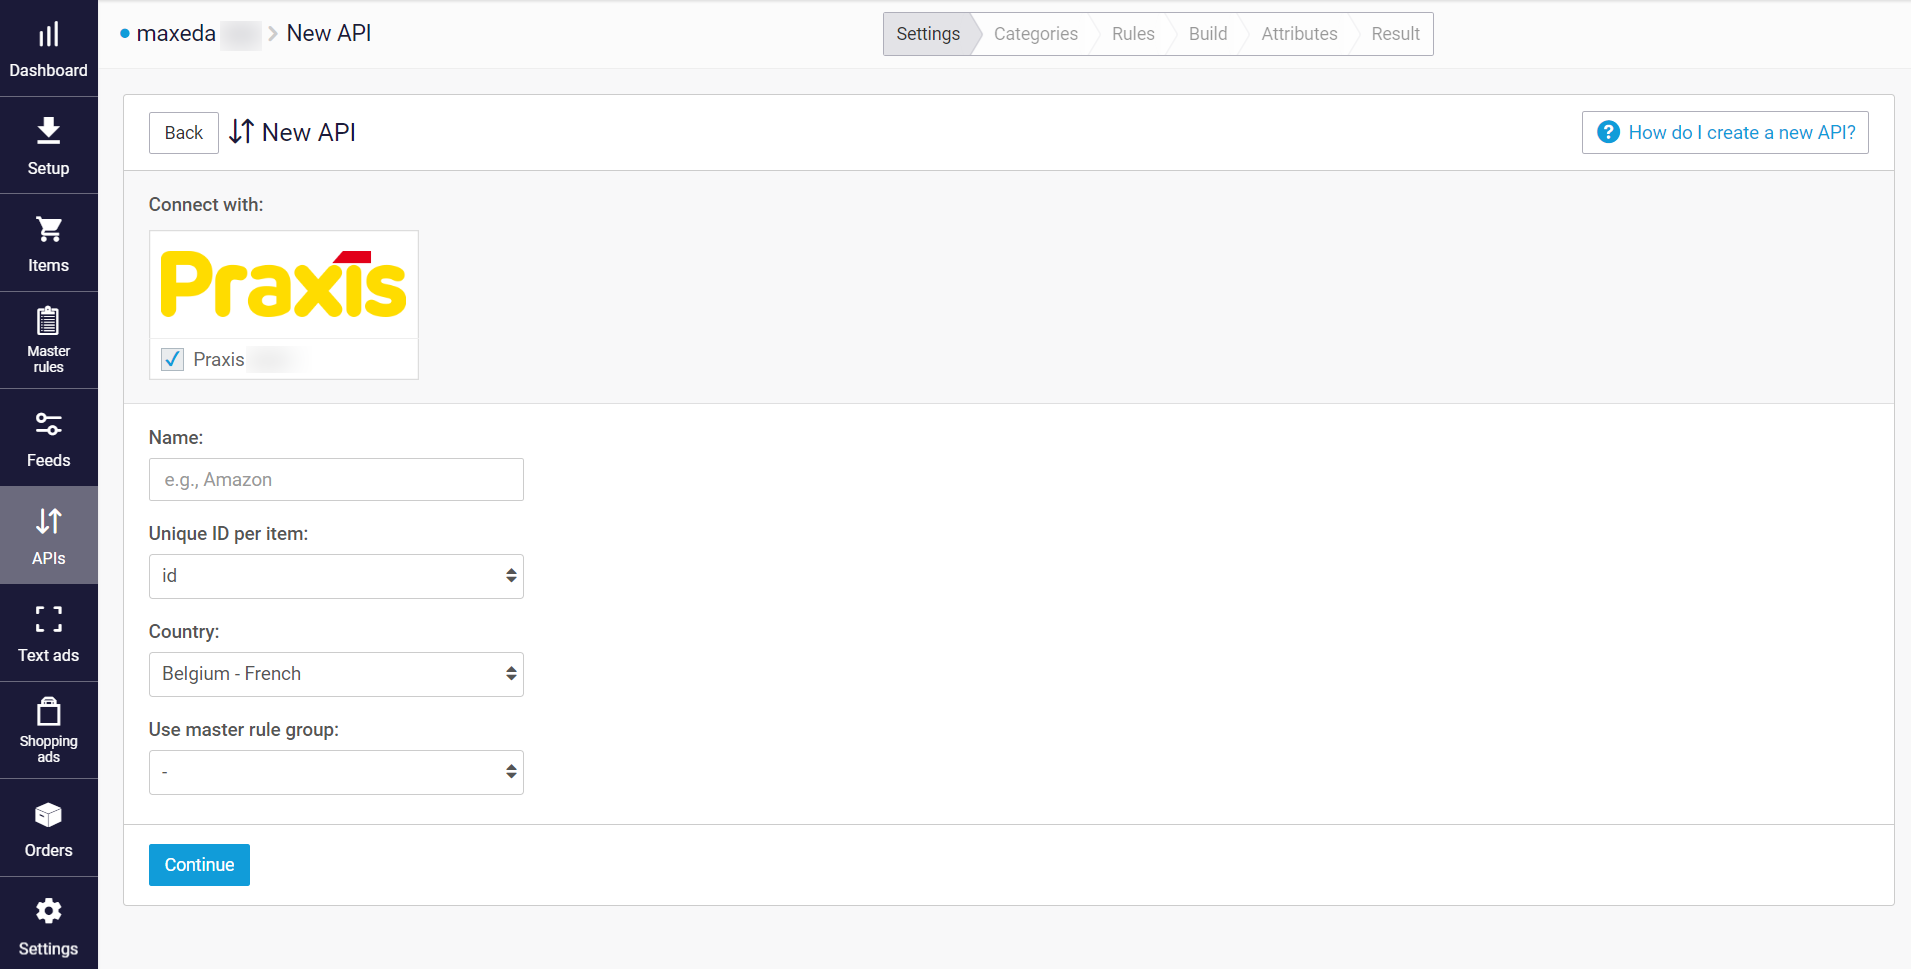Viewport: 1911px width, 969px height.
Task: Open the Setup download icon
Action: [48, 131]
